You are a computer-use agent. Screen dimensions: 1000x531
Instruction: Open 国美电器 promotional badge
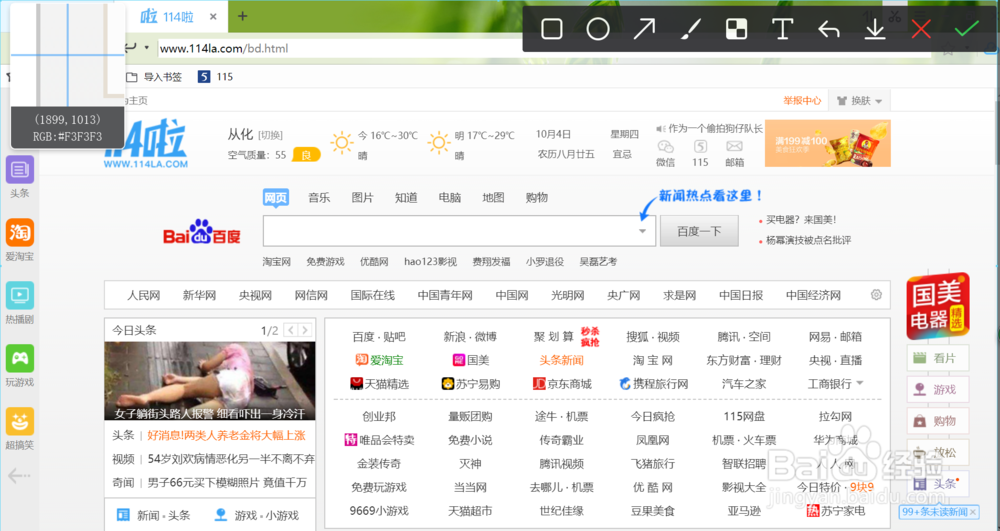[938, 306]
